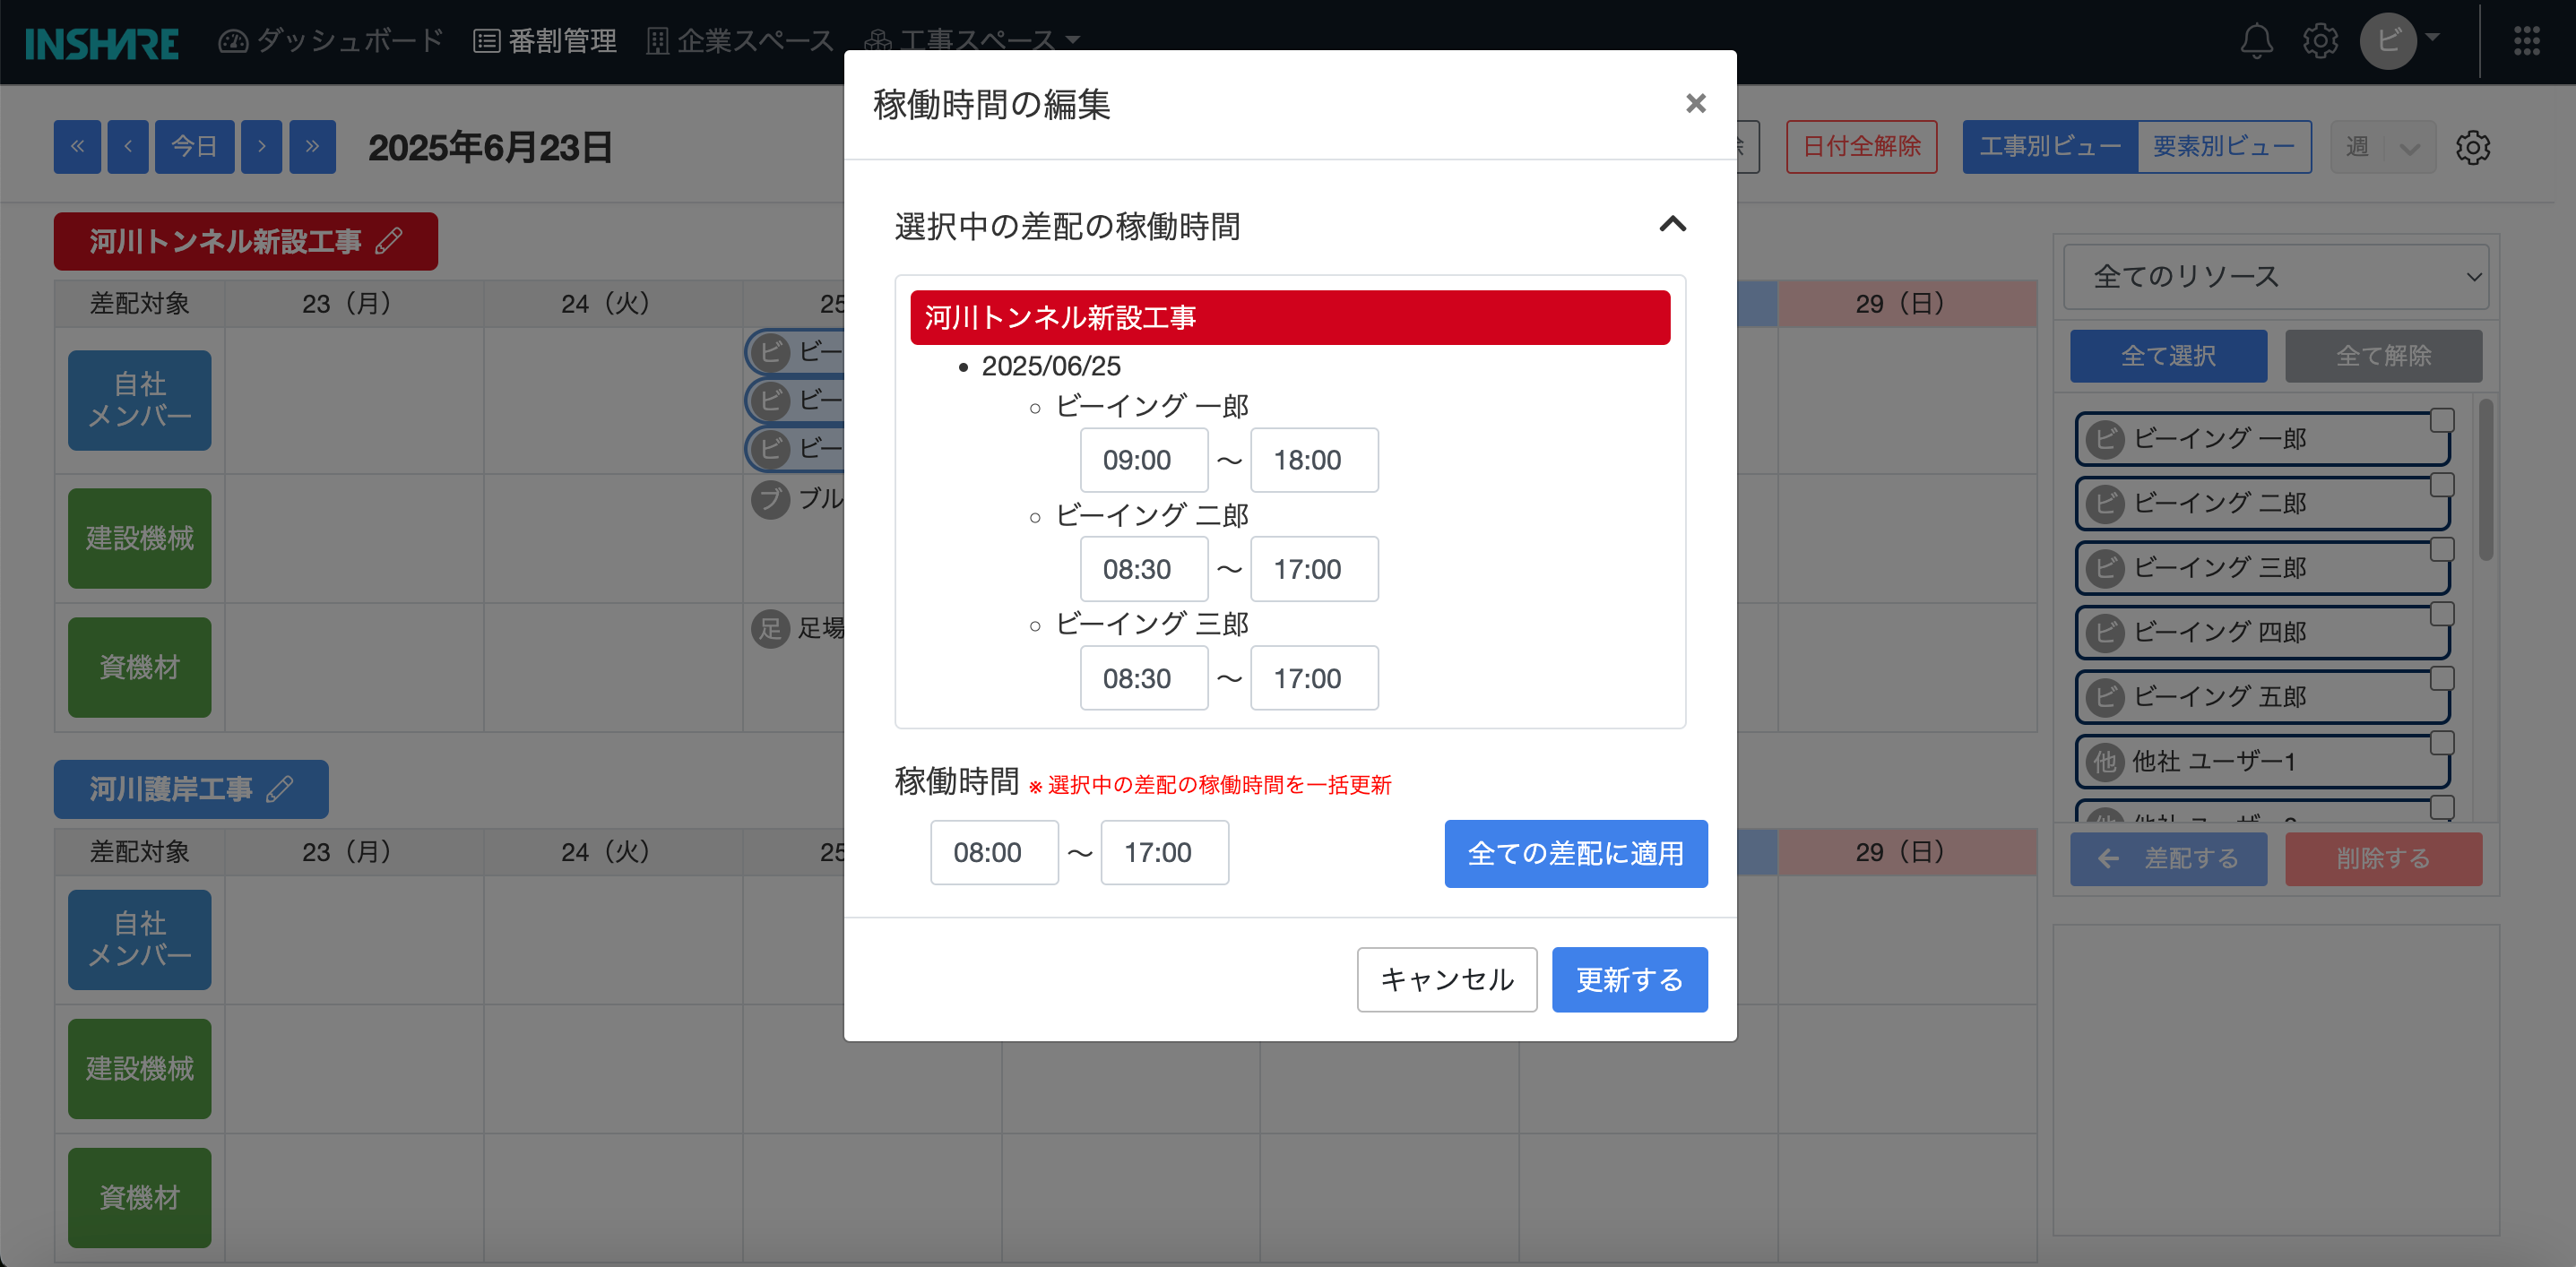Open the 全てのリソース dropdown
Screen dimensions: 2576x1267
click(2276, 277)
